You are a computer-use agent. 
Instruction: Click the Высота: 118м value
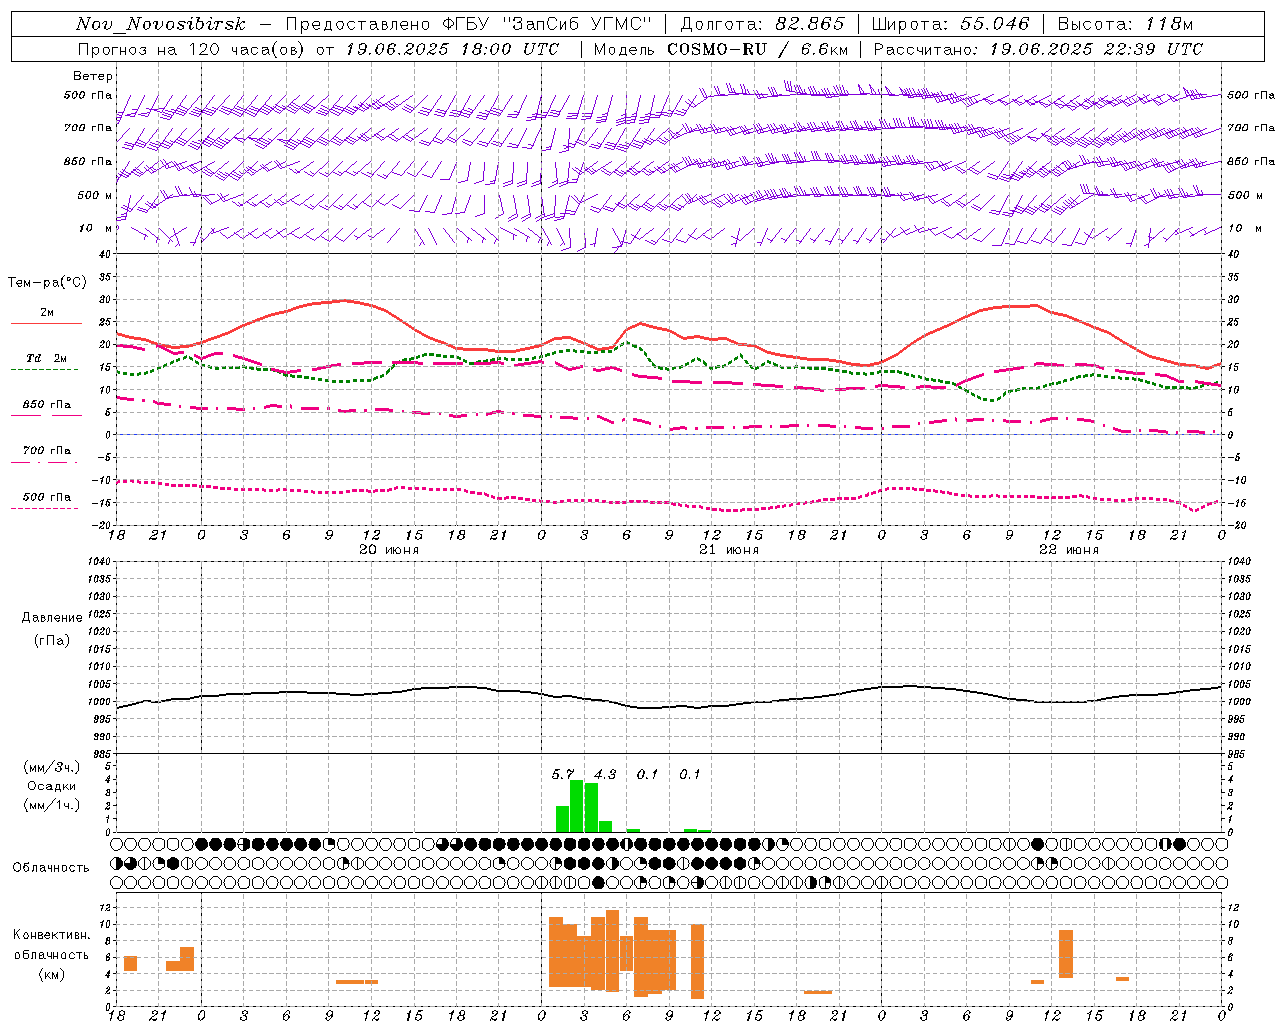[1125, 24]
